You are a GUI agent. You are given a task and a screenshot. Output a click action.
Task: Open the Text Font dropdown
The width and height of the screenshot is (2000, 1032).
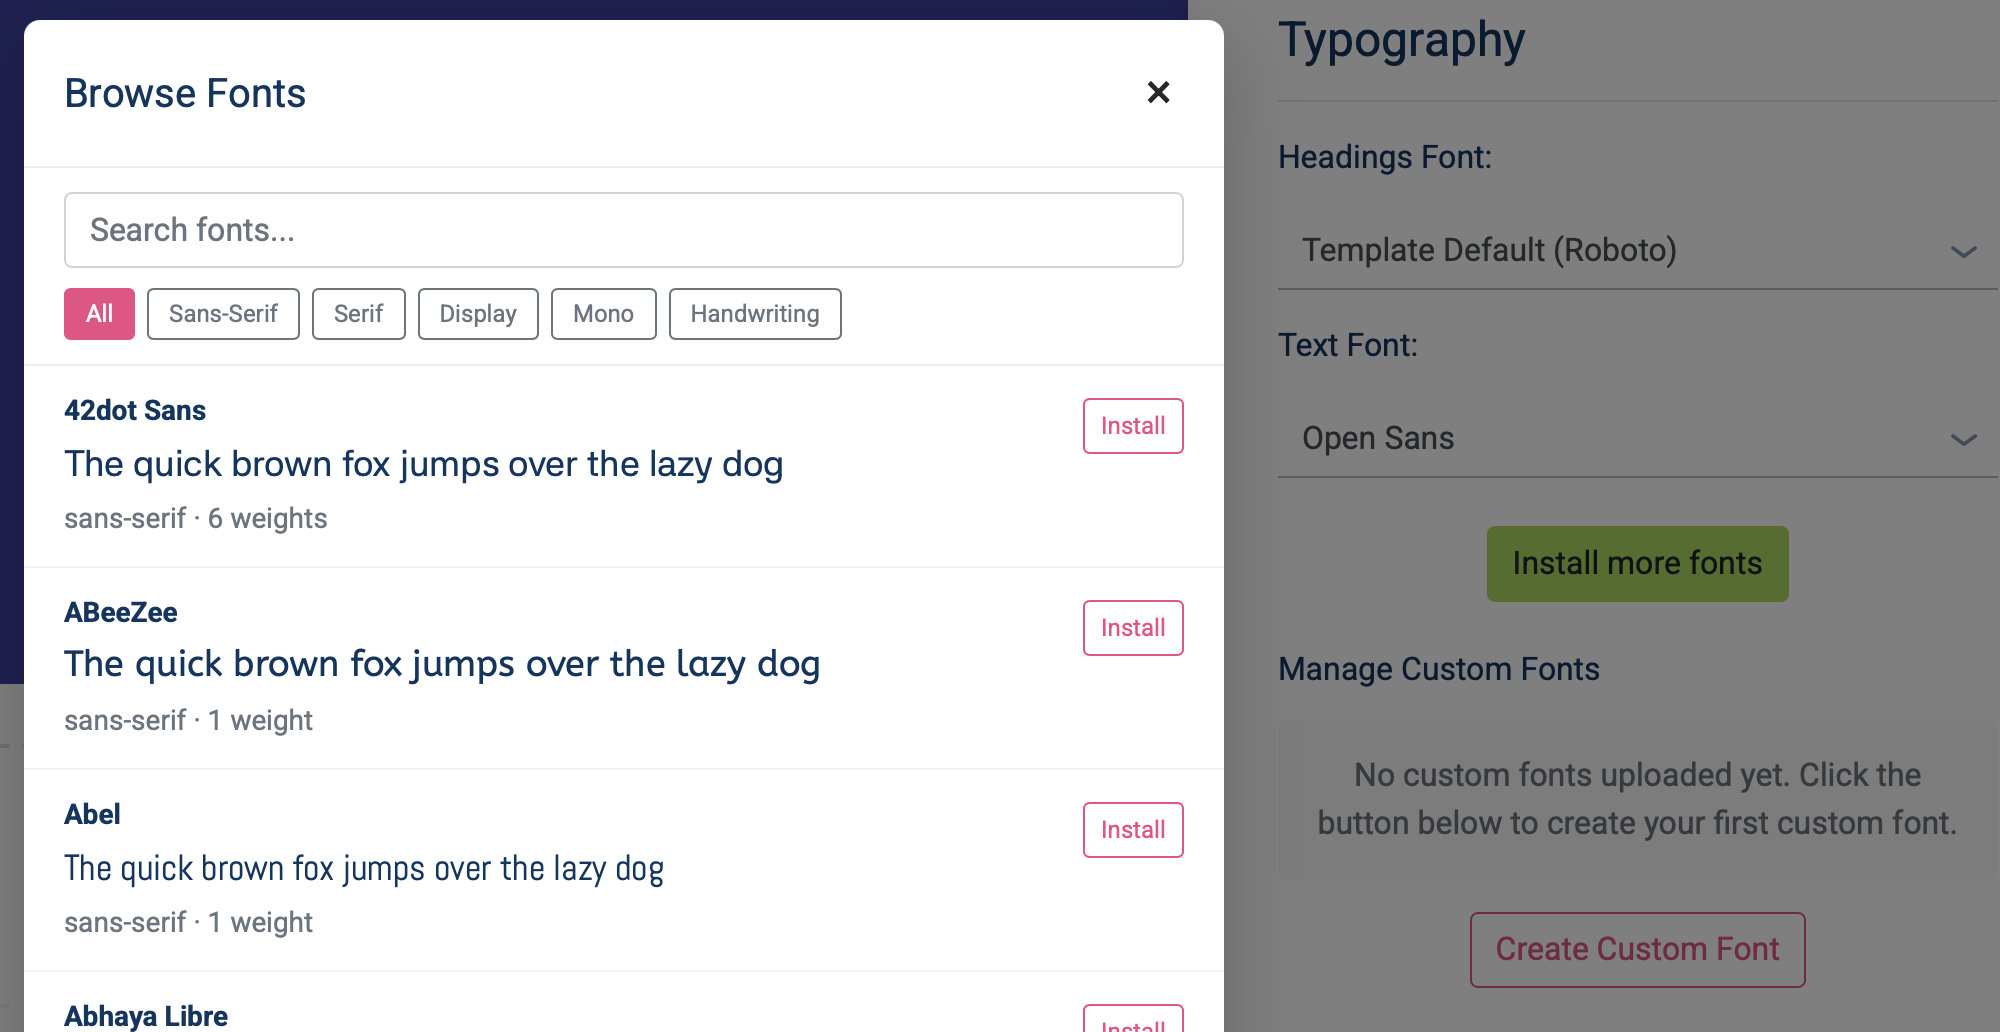1620,438
